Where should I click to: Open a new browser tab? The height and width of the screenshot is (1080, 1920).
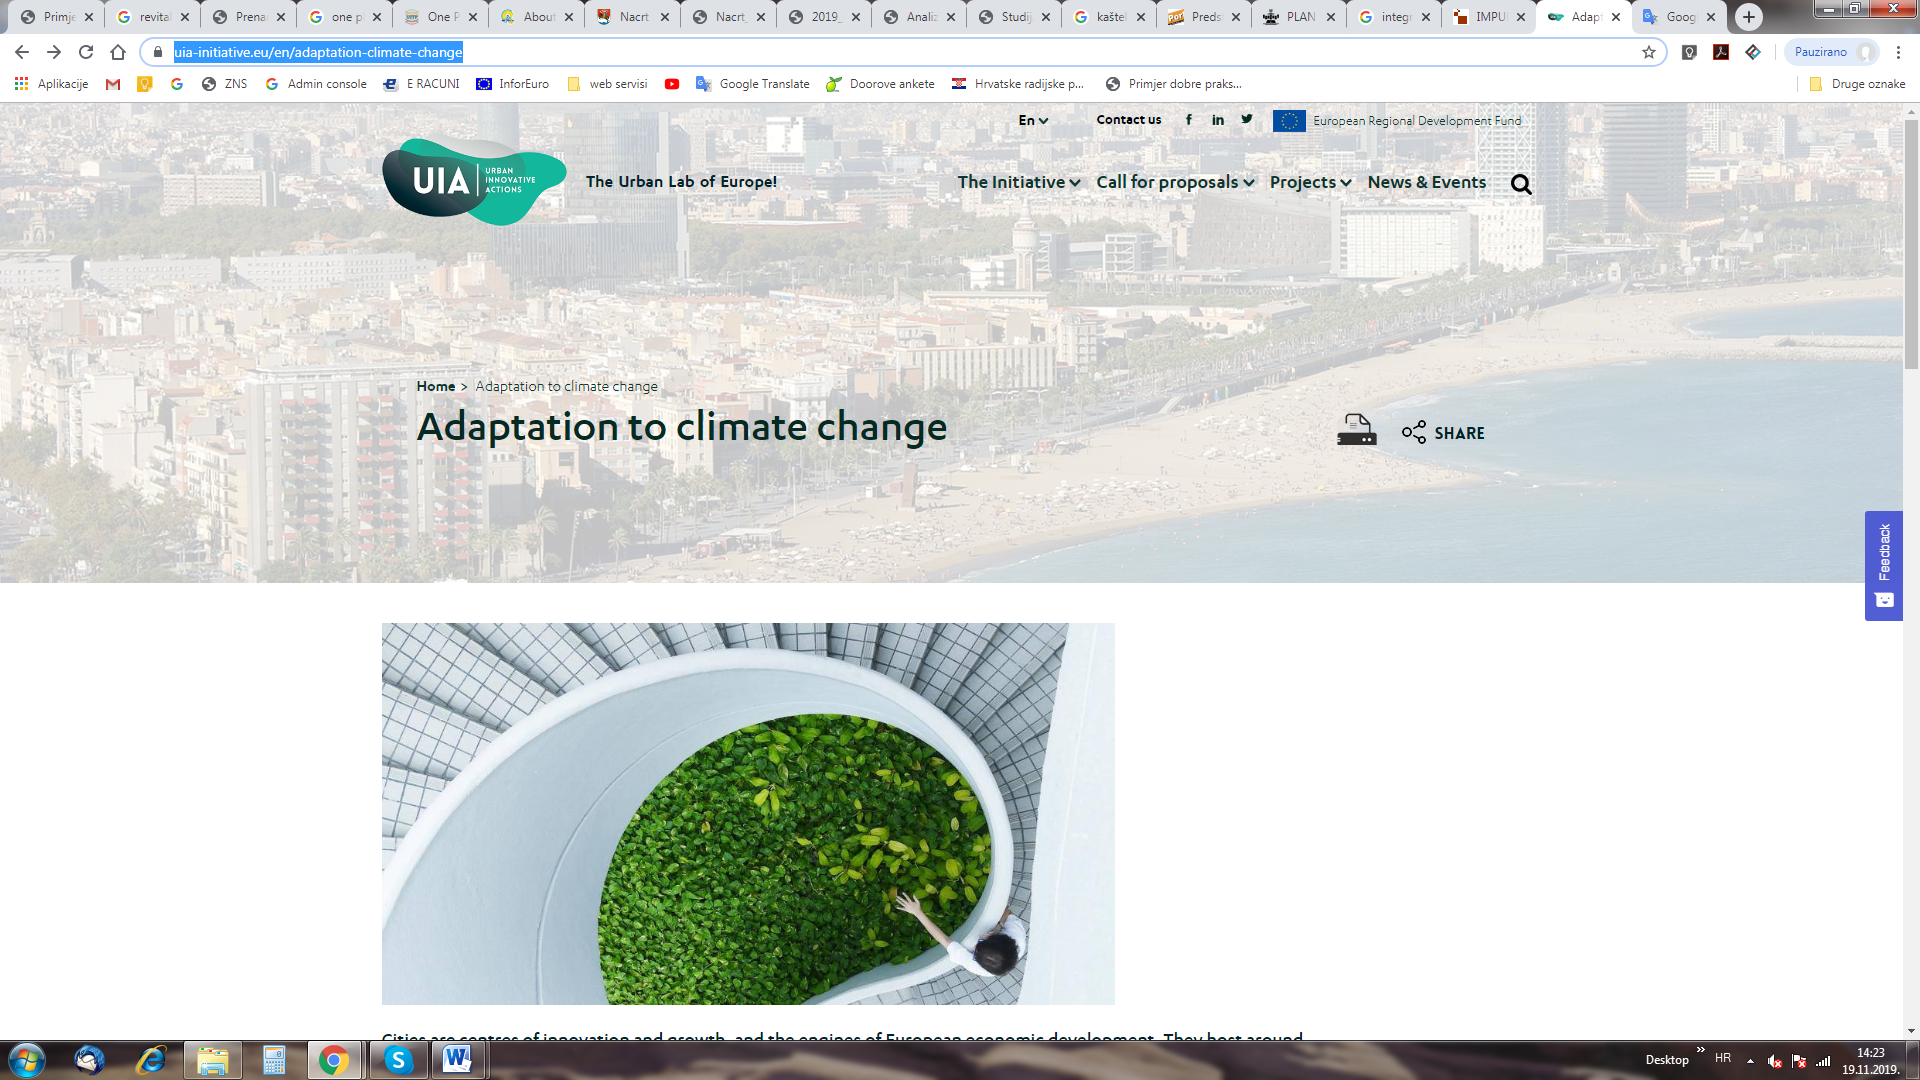[x=1749, y=17]
